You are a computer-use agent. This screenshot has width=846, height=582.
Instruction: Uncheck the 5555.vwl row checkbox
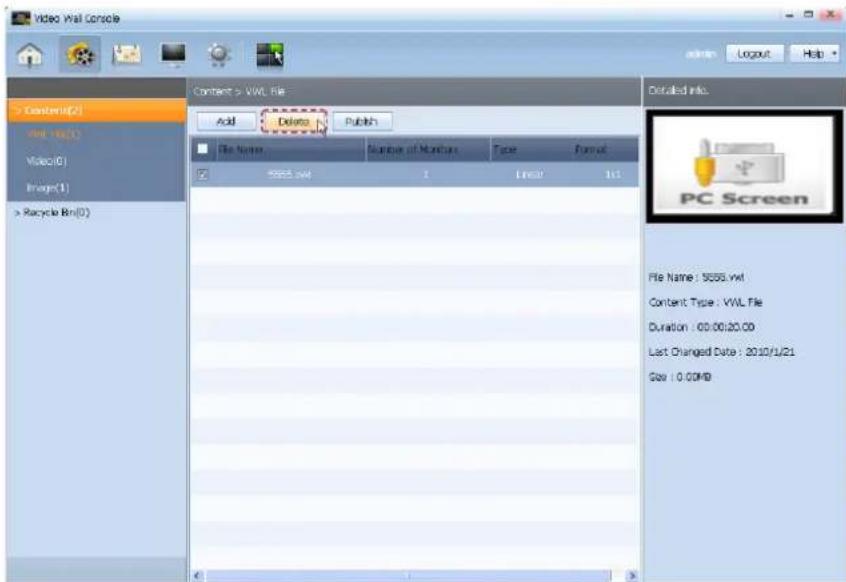(202, 174)
